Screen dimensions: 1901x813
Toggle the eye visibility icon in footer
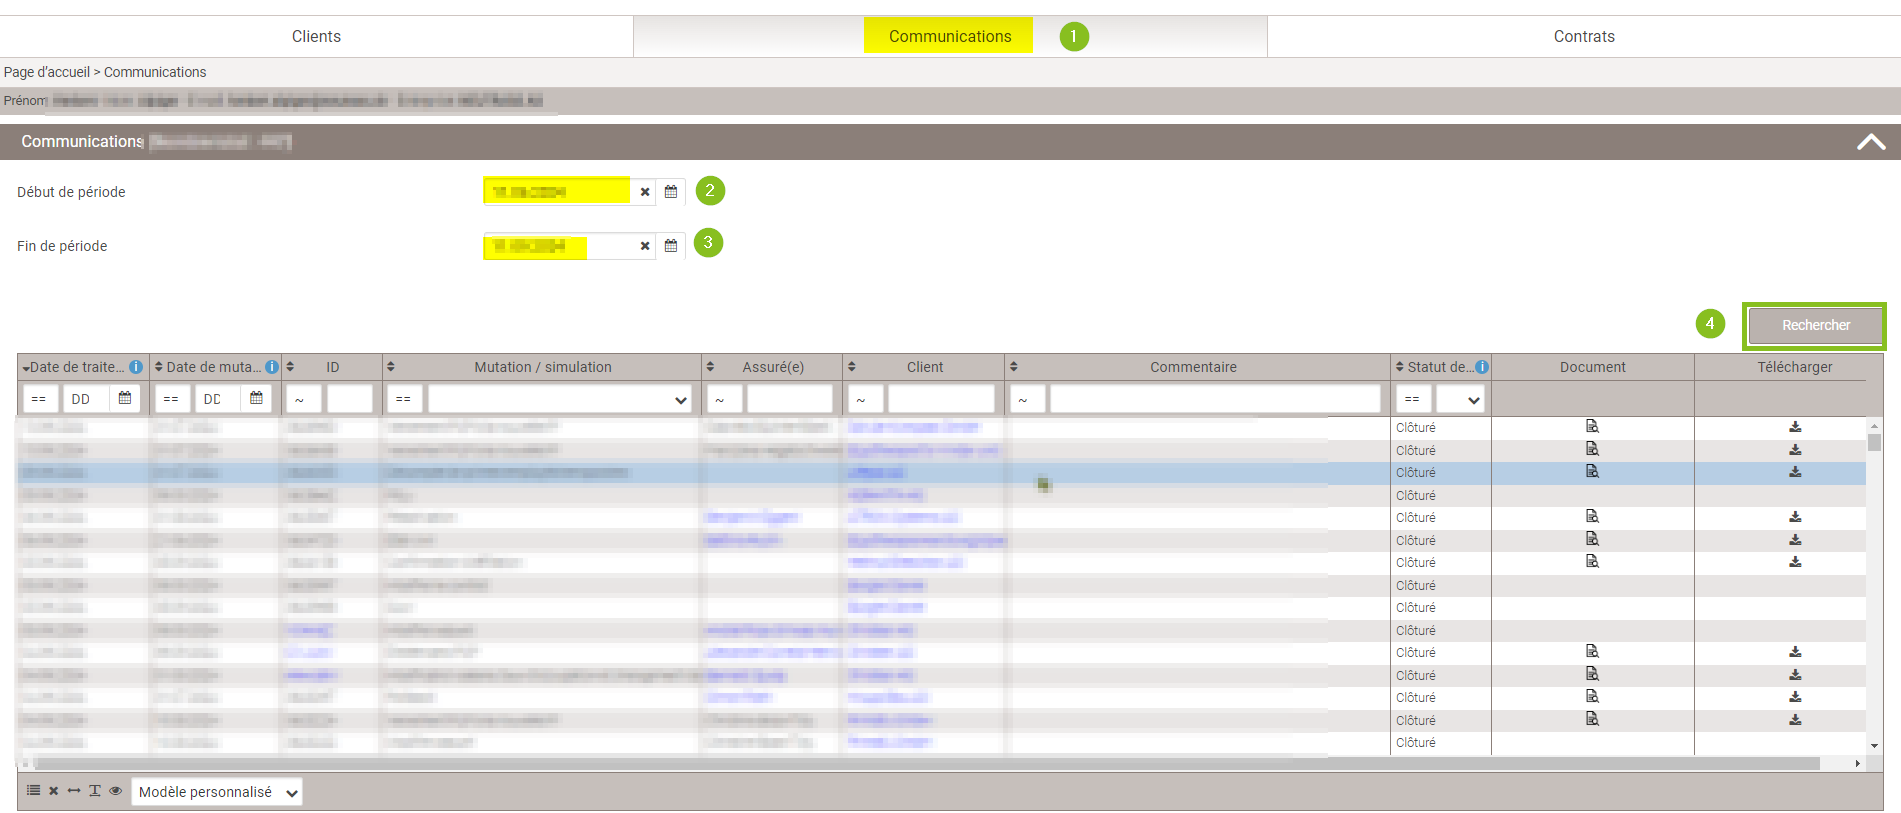point(116,790)
